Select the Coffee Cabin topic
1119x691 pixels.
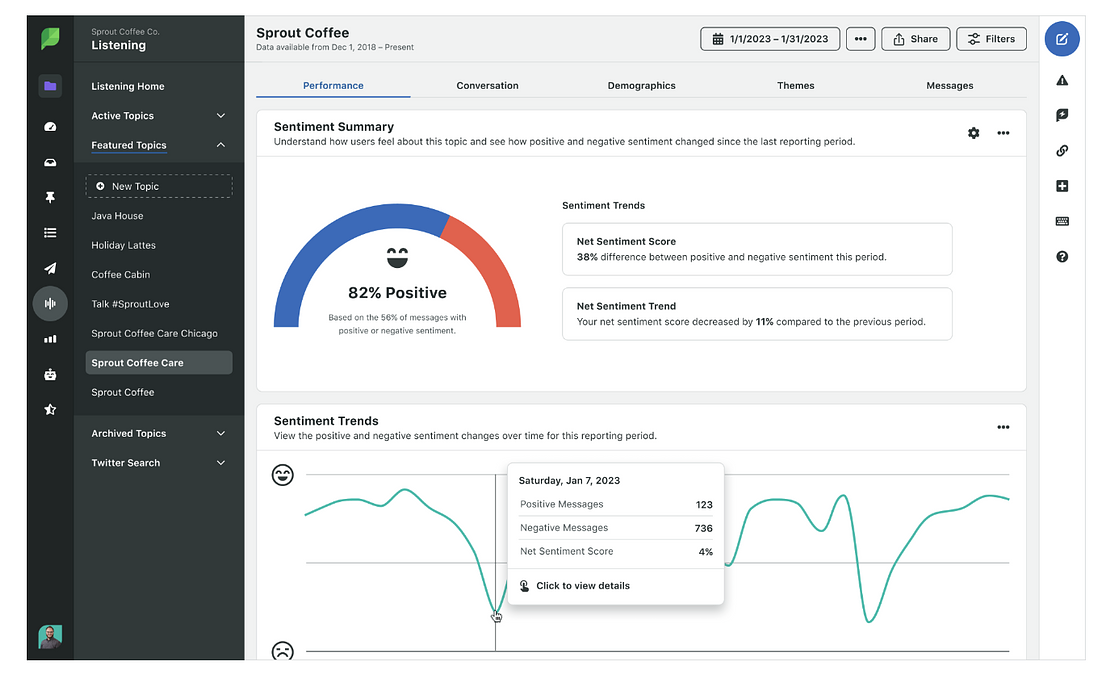(x=121, y=274)
